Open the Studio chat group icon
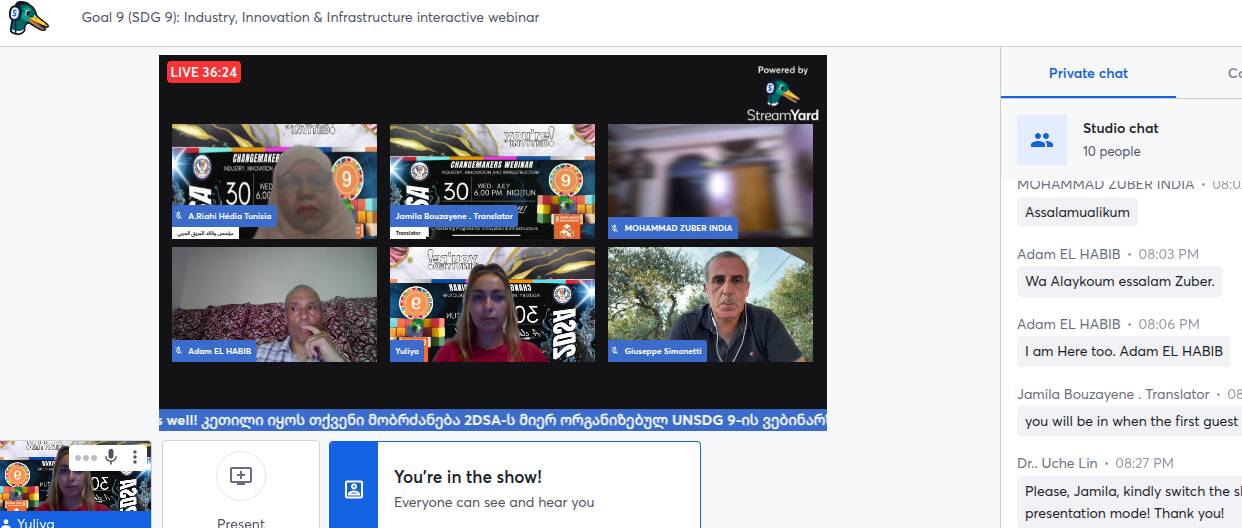This screenshot has height=528, width=1242. (1042, 140)
